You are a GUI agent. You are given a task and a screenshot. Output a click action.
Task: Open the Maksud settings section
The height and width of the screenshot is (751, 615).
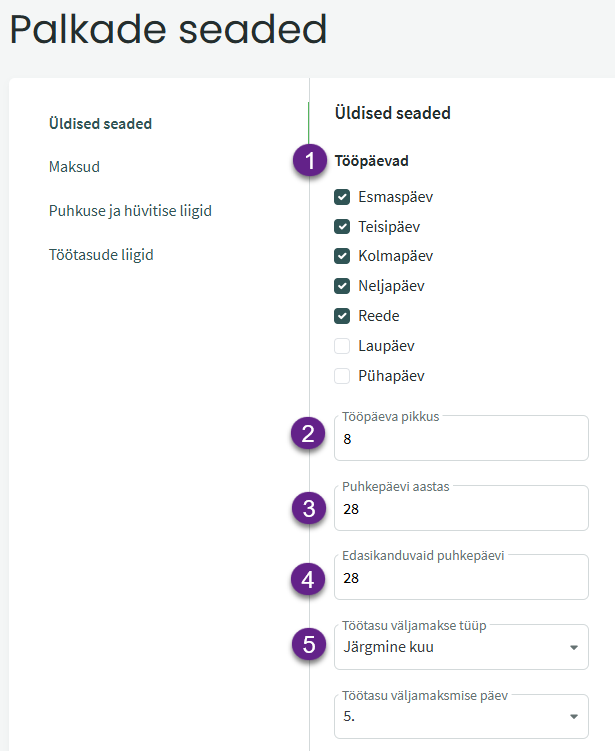pos(74,166)
